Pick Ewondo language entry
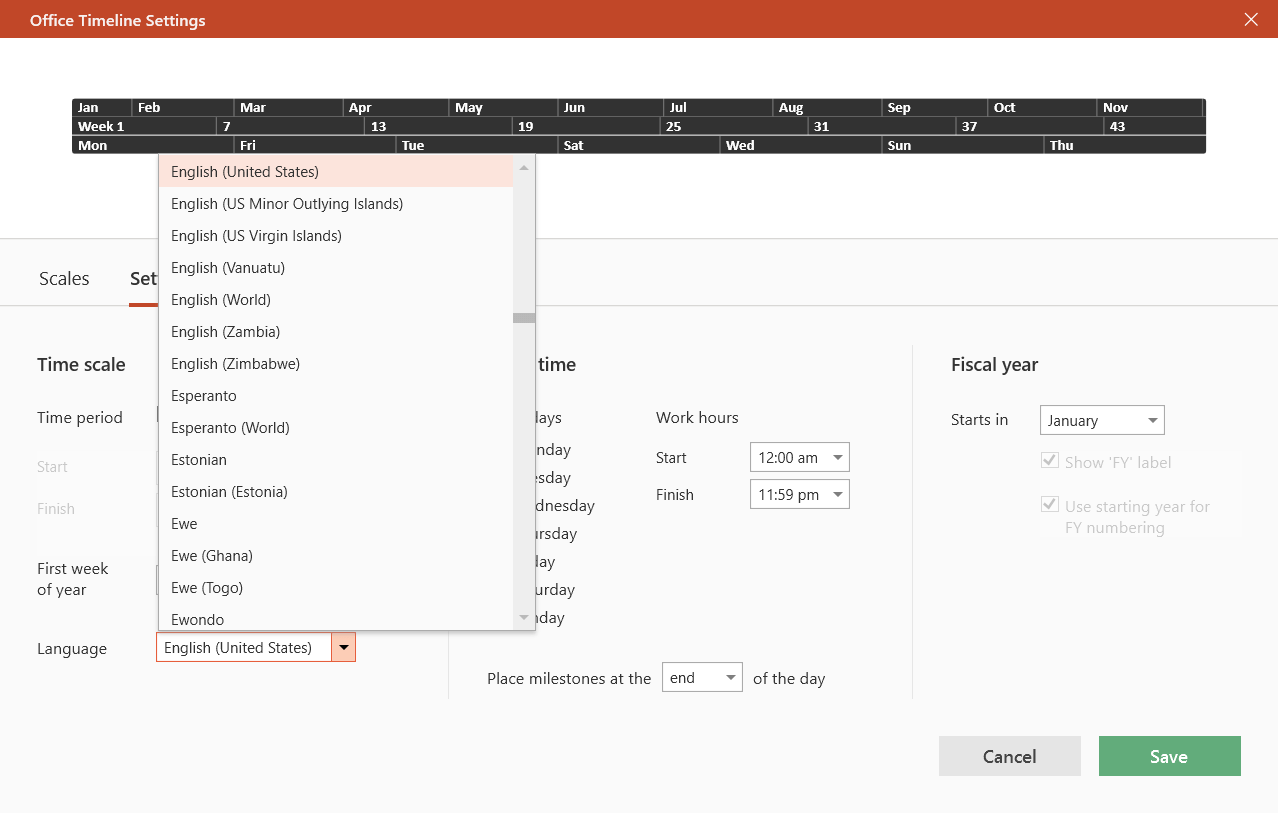Image resolution: width=1278 pixels, height=813 pixels. point(336,618)
